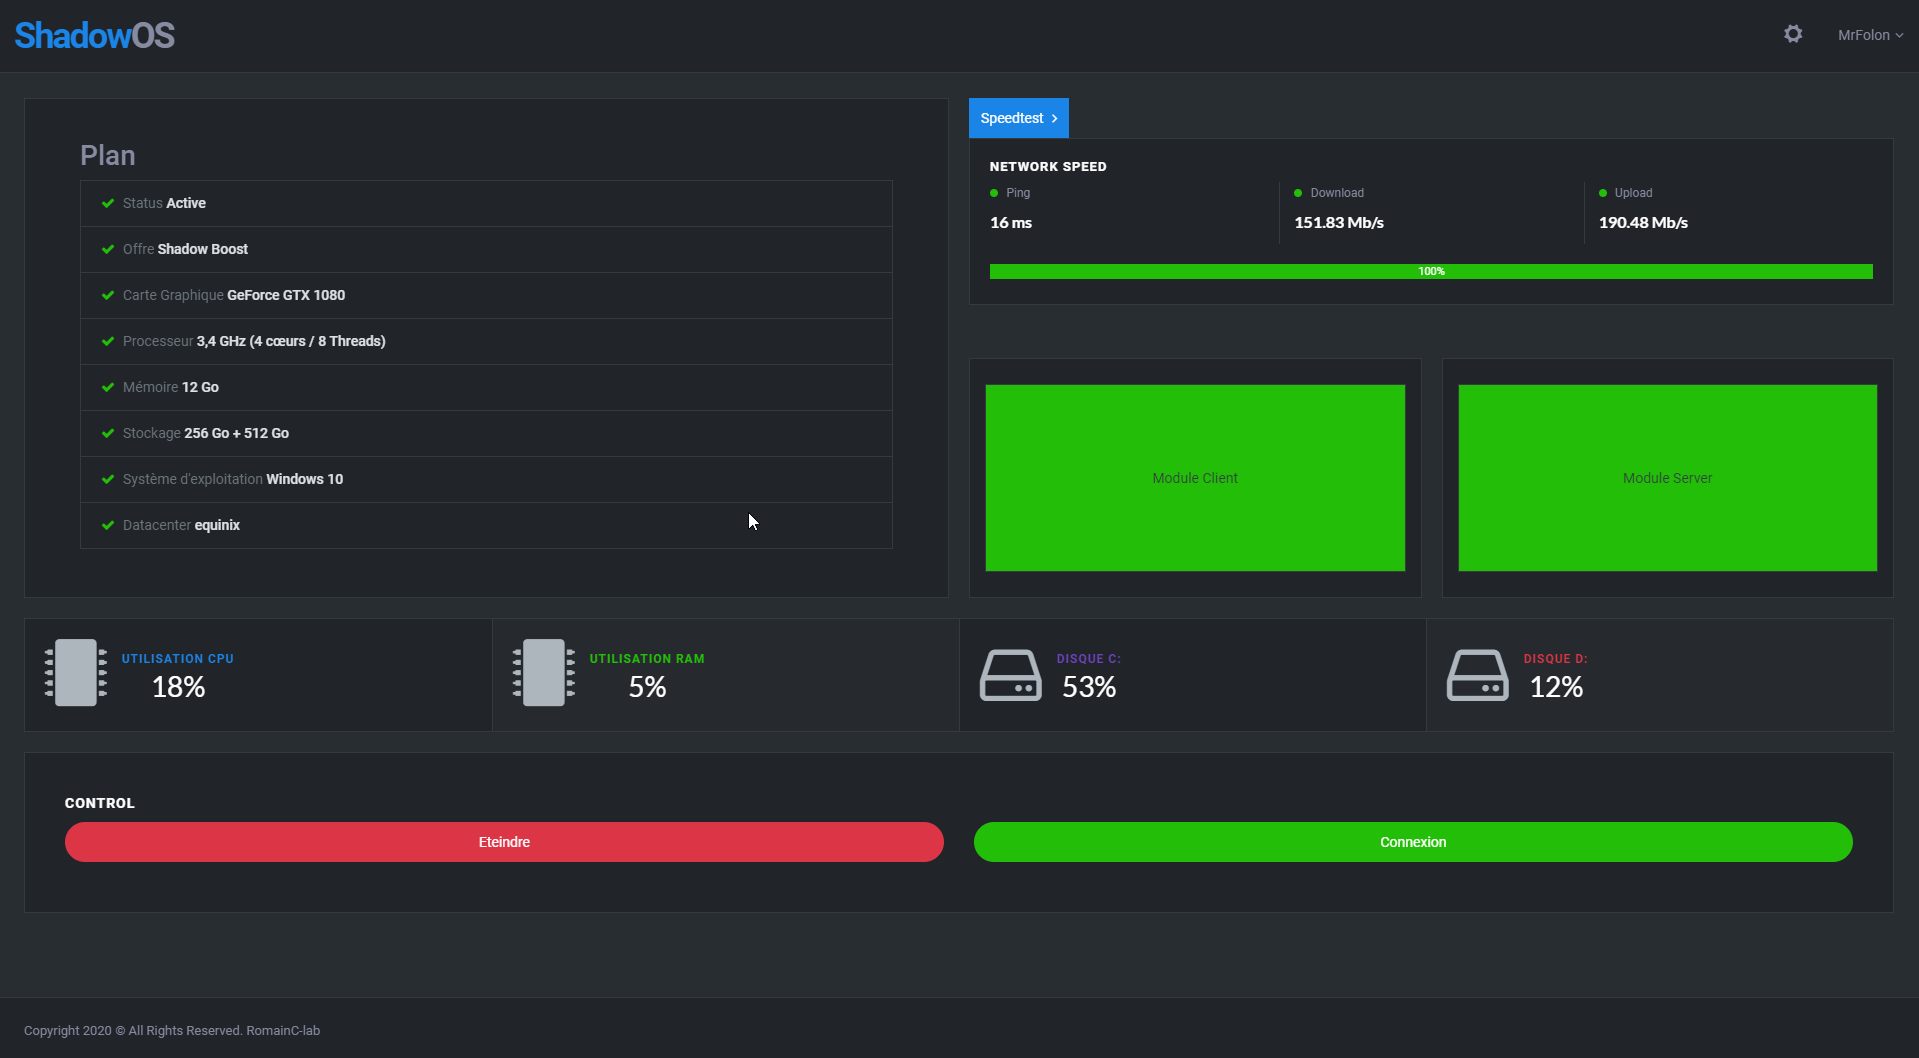Viewport: 1919px width, 1058px height.
Task: Open the settings gear icon
Action: (1793, 34)
